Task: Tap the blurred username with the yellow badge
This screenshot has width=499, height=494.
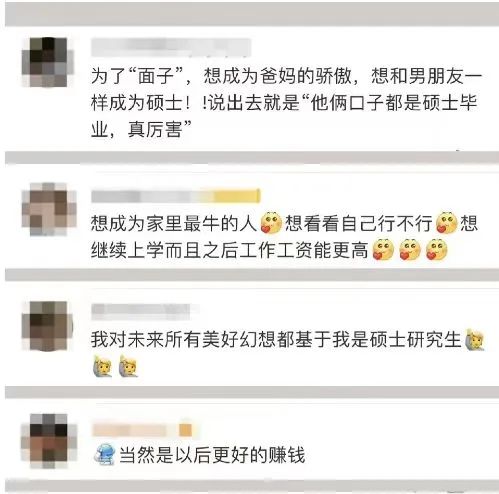Action: (x=175, y=196)
